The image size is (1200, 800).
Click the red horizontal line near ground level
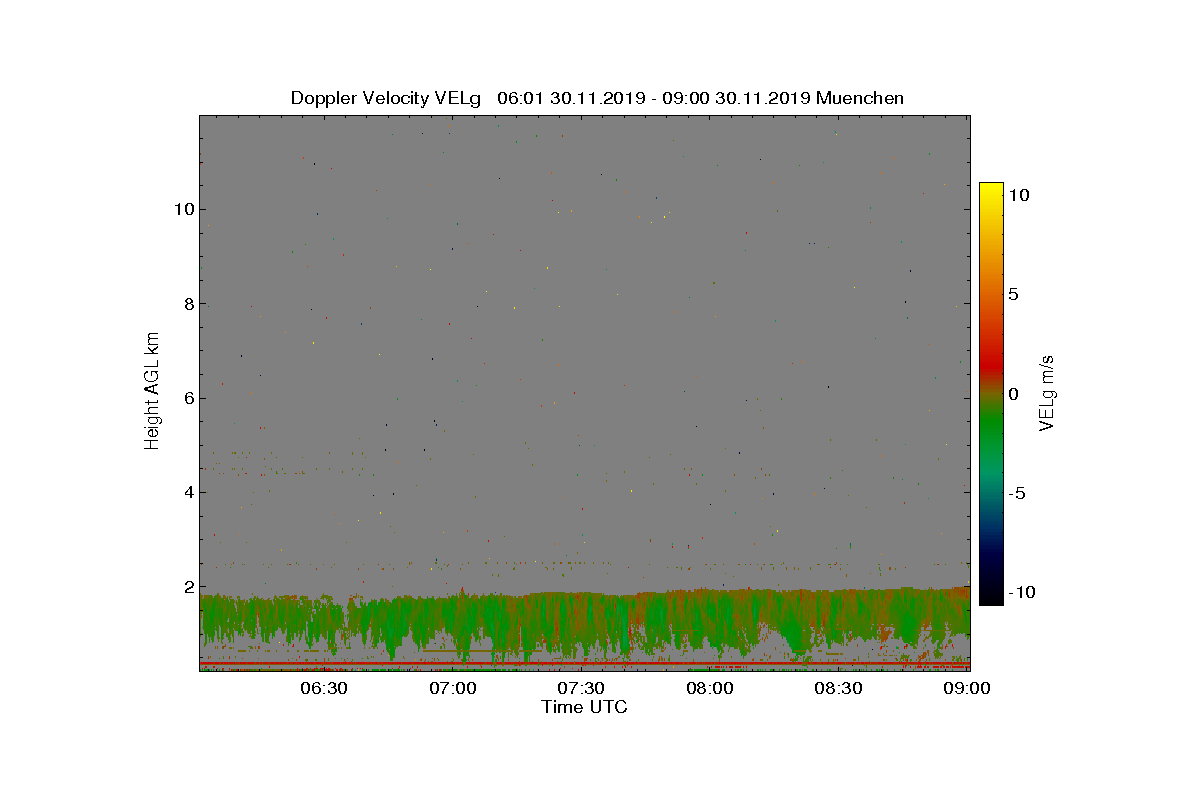[584, 663]
